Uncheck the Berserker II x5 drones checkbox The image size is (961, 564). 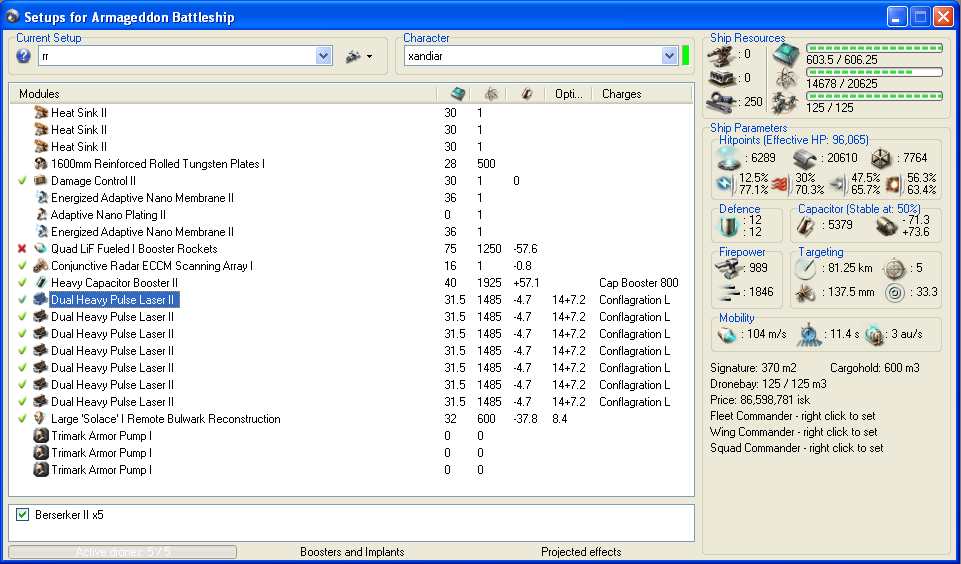click(x=23, y=515)
